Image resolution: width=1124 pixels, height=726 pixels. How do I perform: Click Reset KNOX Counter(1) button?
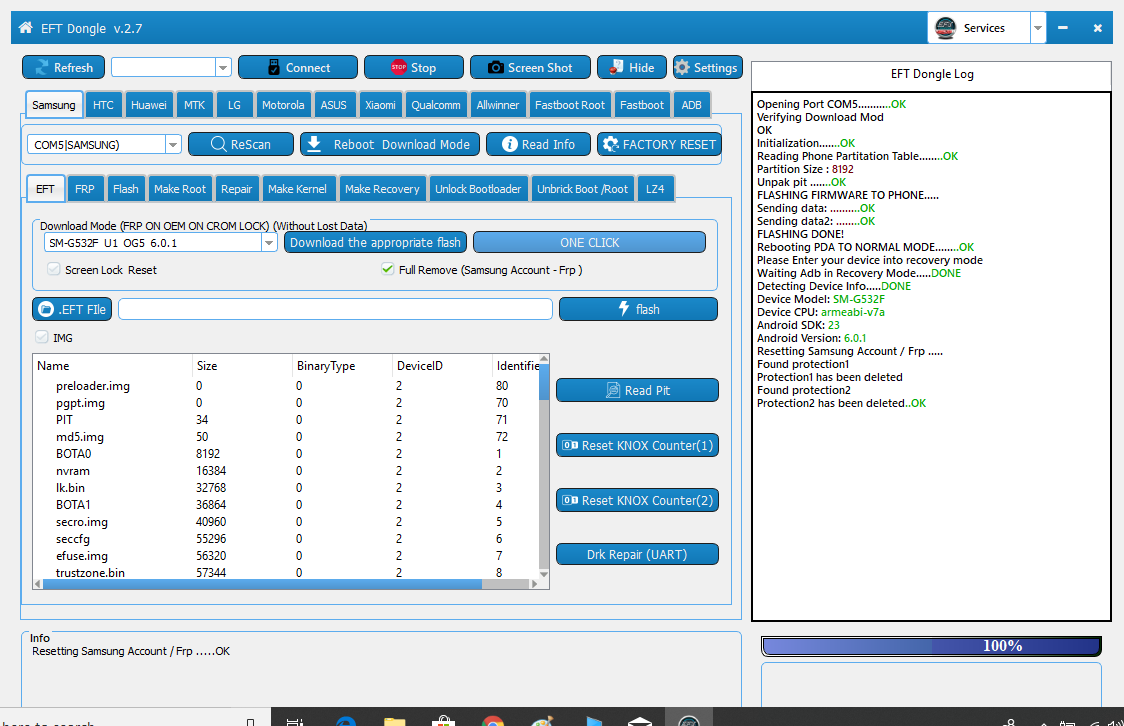637,445
